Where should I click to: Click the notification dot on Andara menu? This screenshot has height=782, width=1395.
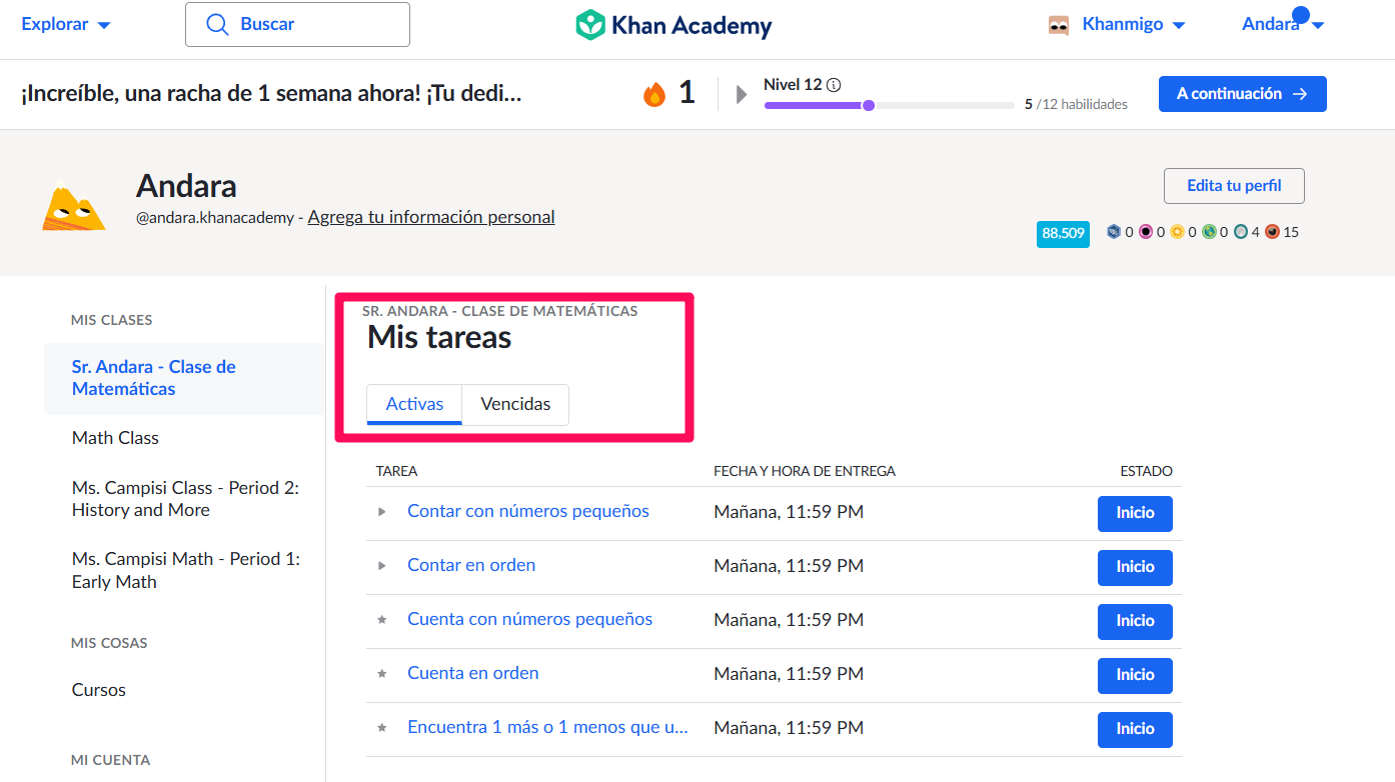coord(1301,15)
